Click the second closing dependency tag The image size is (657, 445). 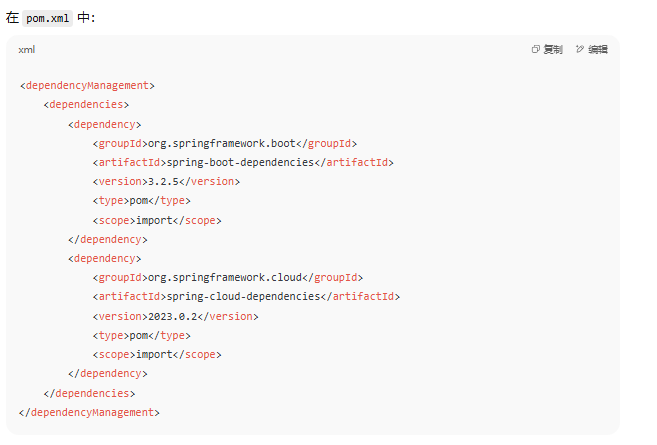point(108,374)
